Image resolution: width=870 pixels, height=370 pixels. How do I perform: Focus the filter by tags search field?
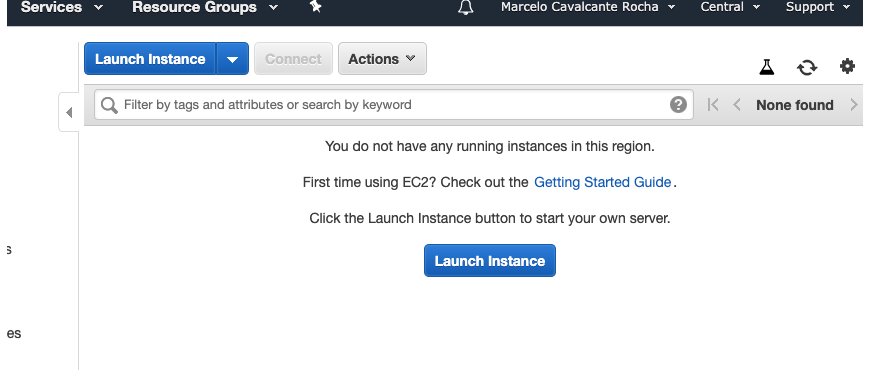[394, 105]
